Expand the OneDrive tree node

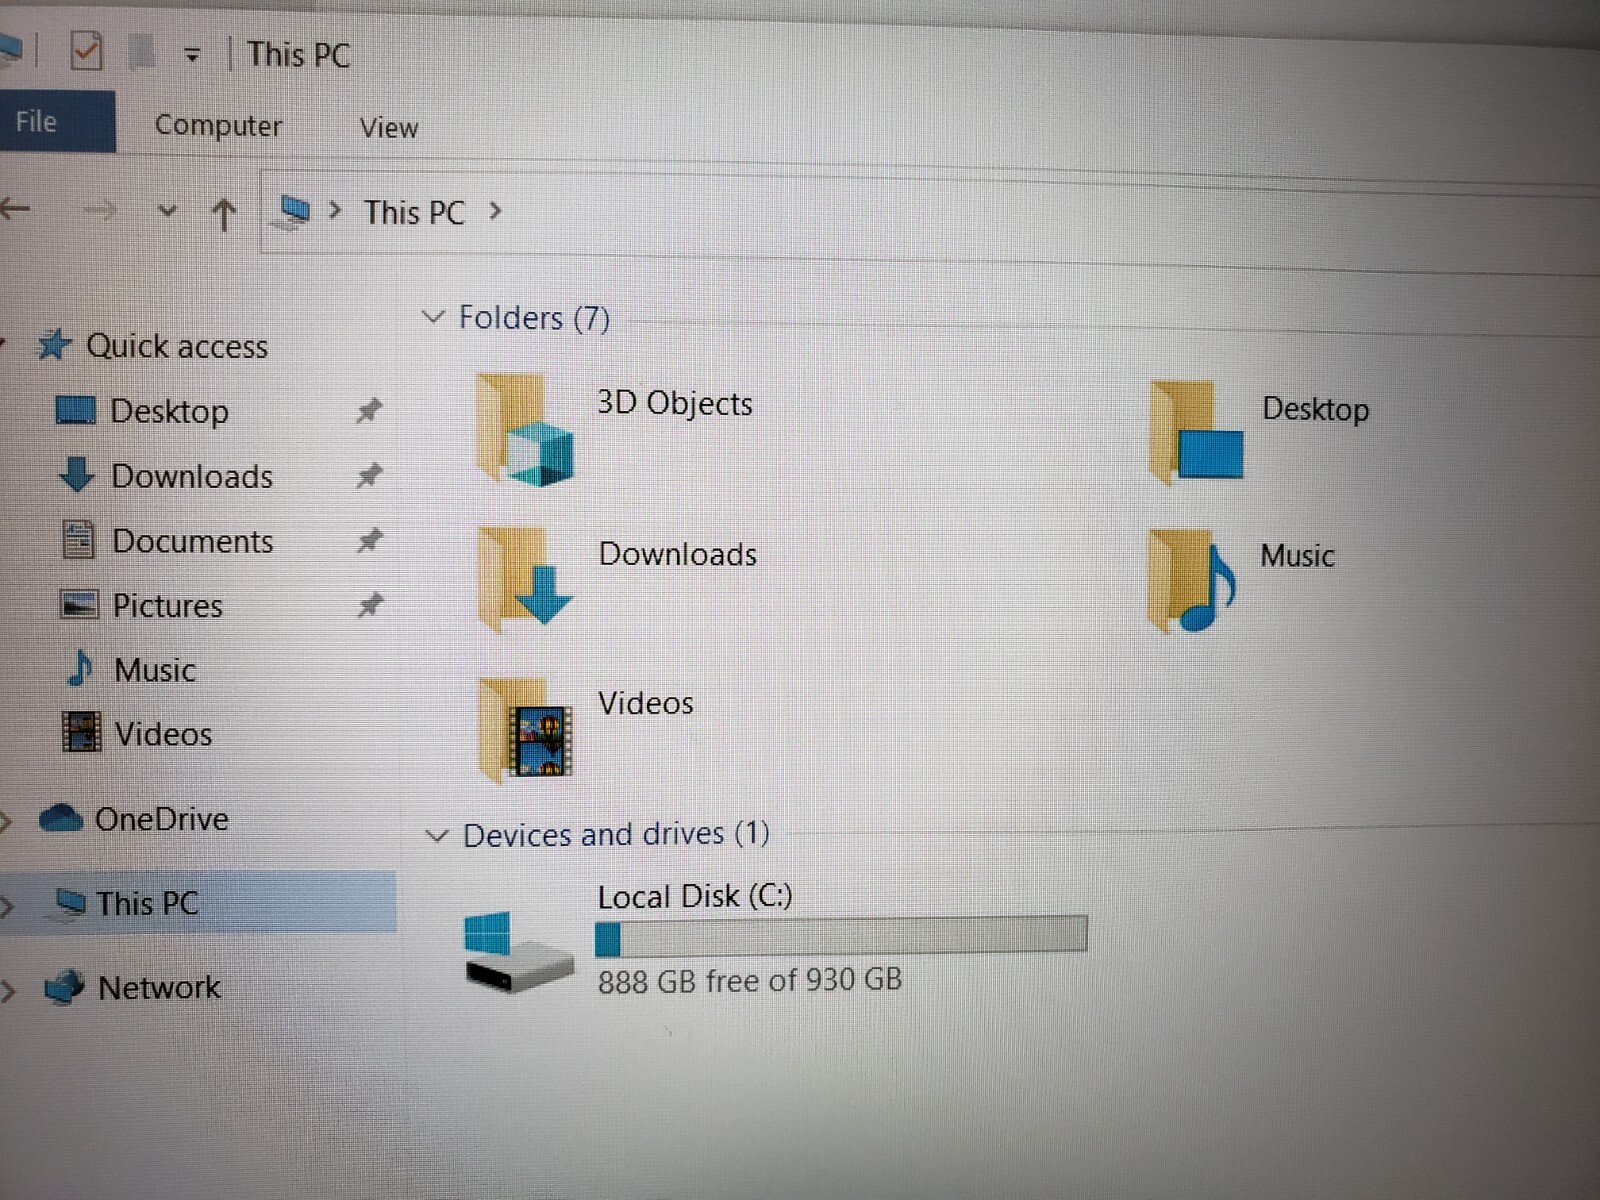point(6,821)
